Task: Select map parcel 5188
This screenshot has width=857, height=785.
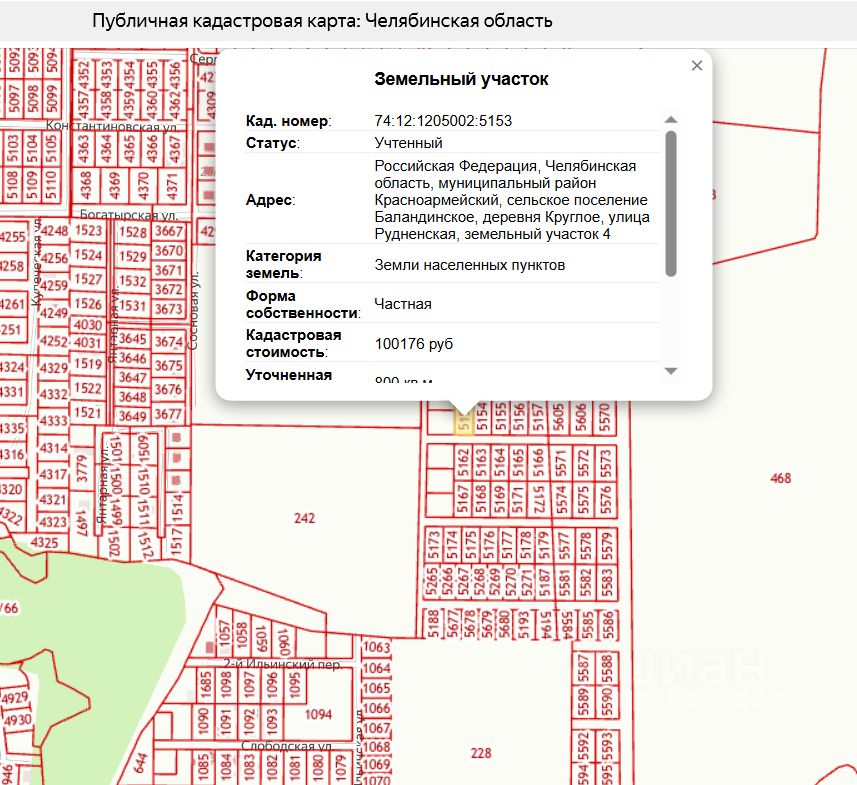Action: coord(433,623)
